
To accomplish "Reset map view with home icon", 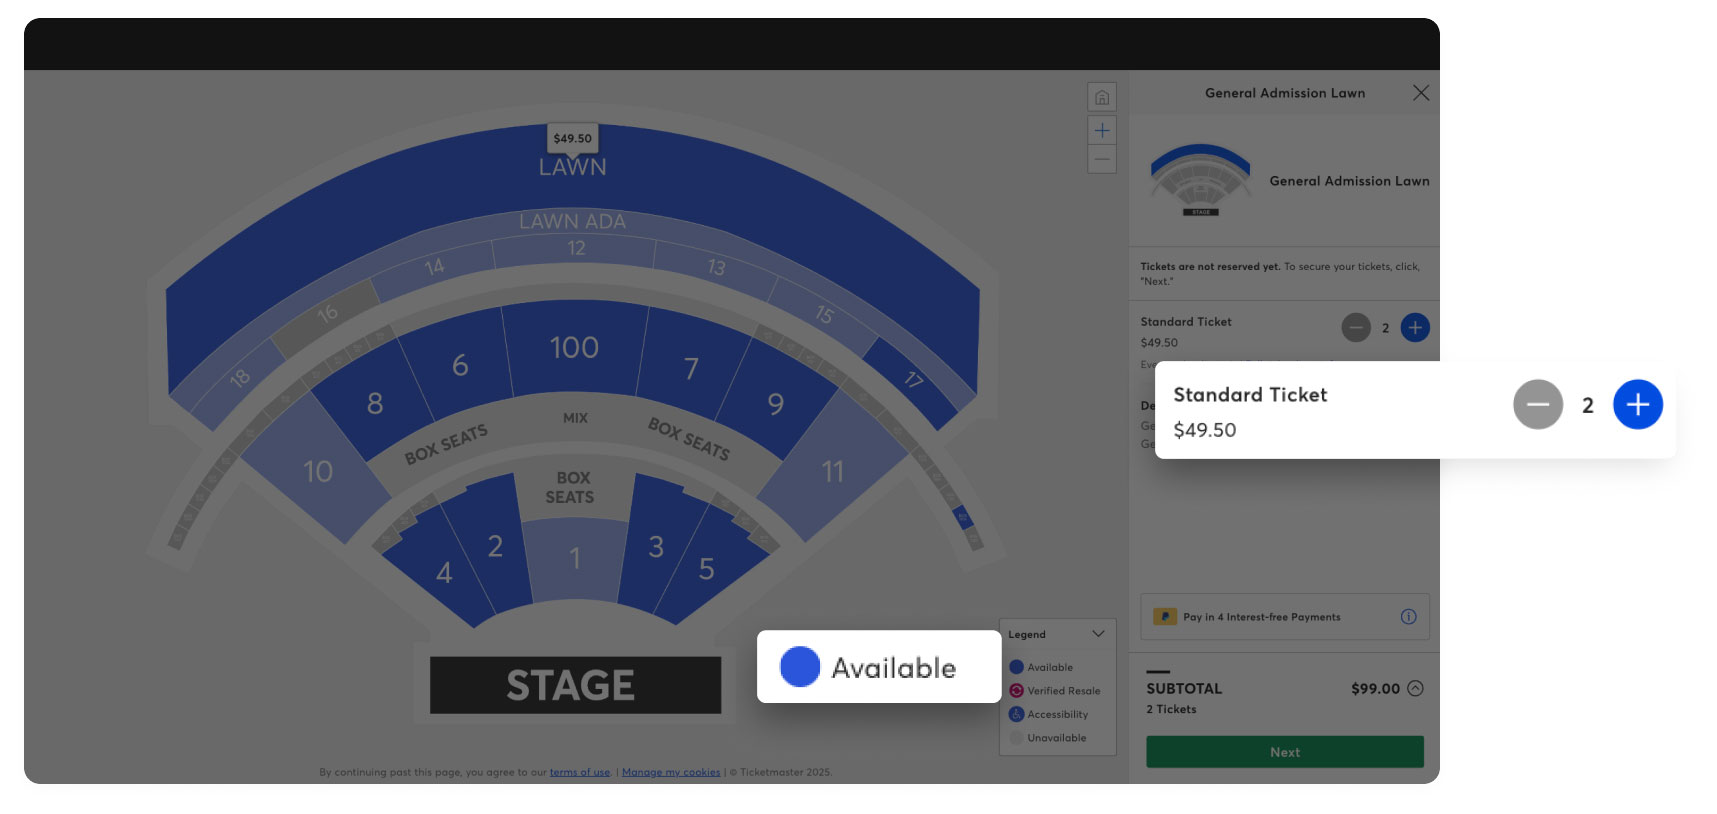I will click(1101, 97).
